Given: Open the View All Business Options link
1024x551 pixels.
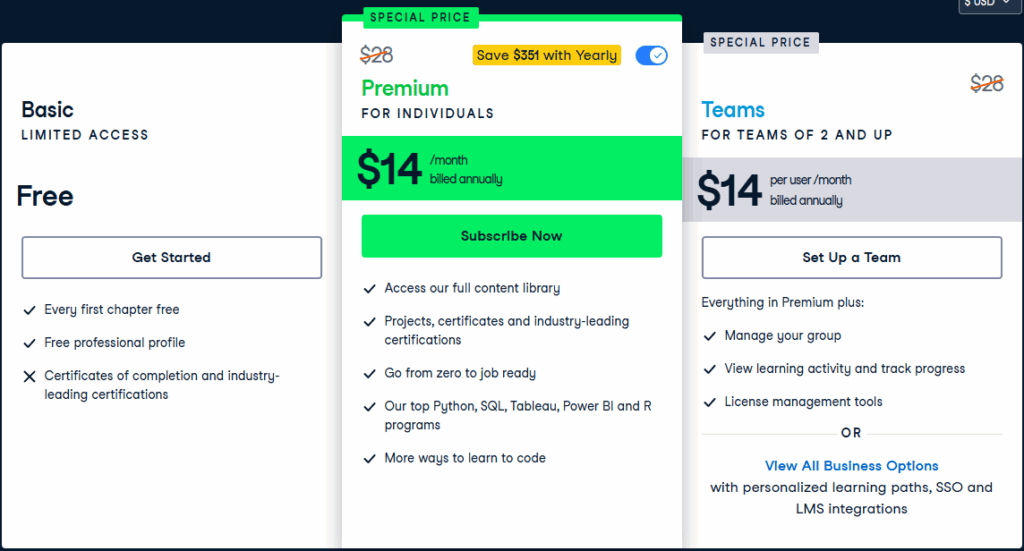Looking at the screenshot, I should 851,466.
